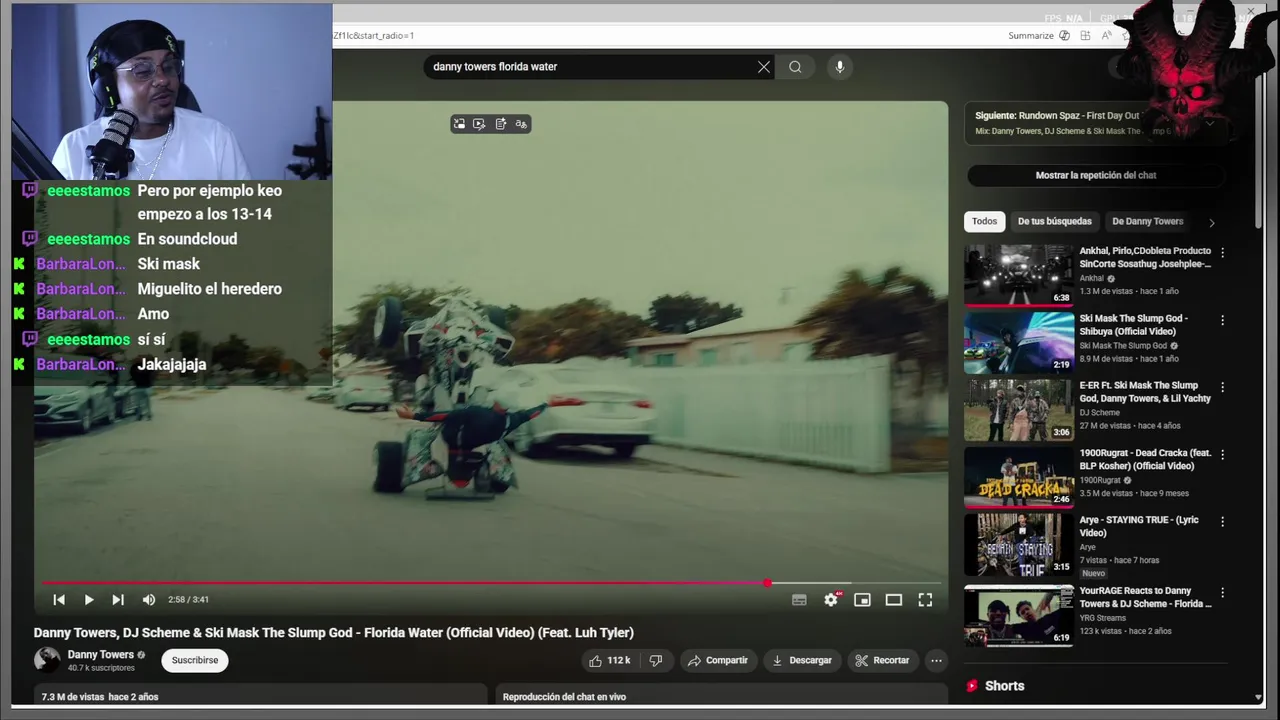Open the Ankhal, Pirlo video thumbnail
This screenshot has height=720, width=1280.
[1018, 275]
